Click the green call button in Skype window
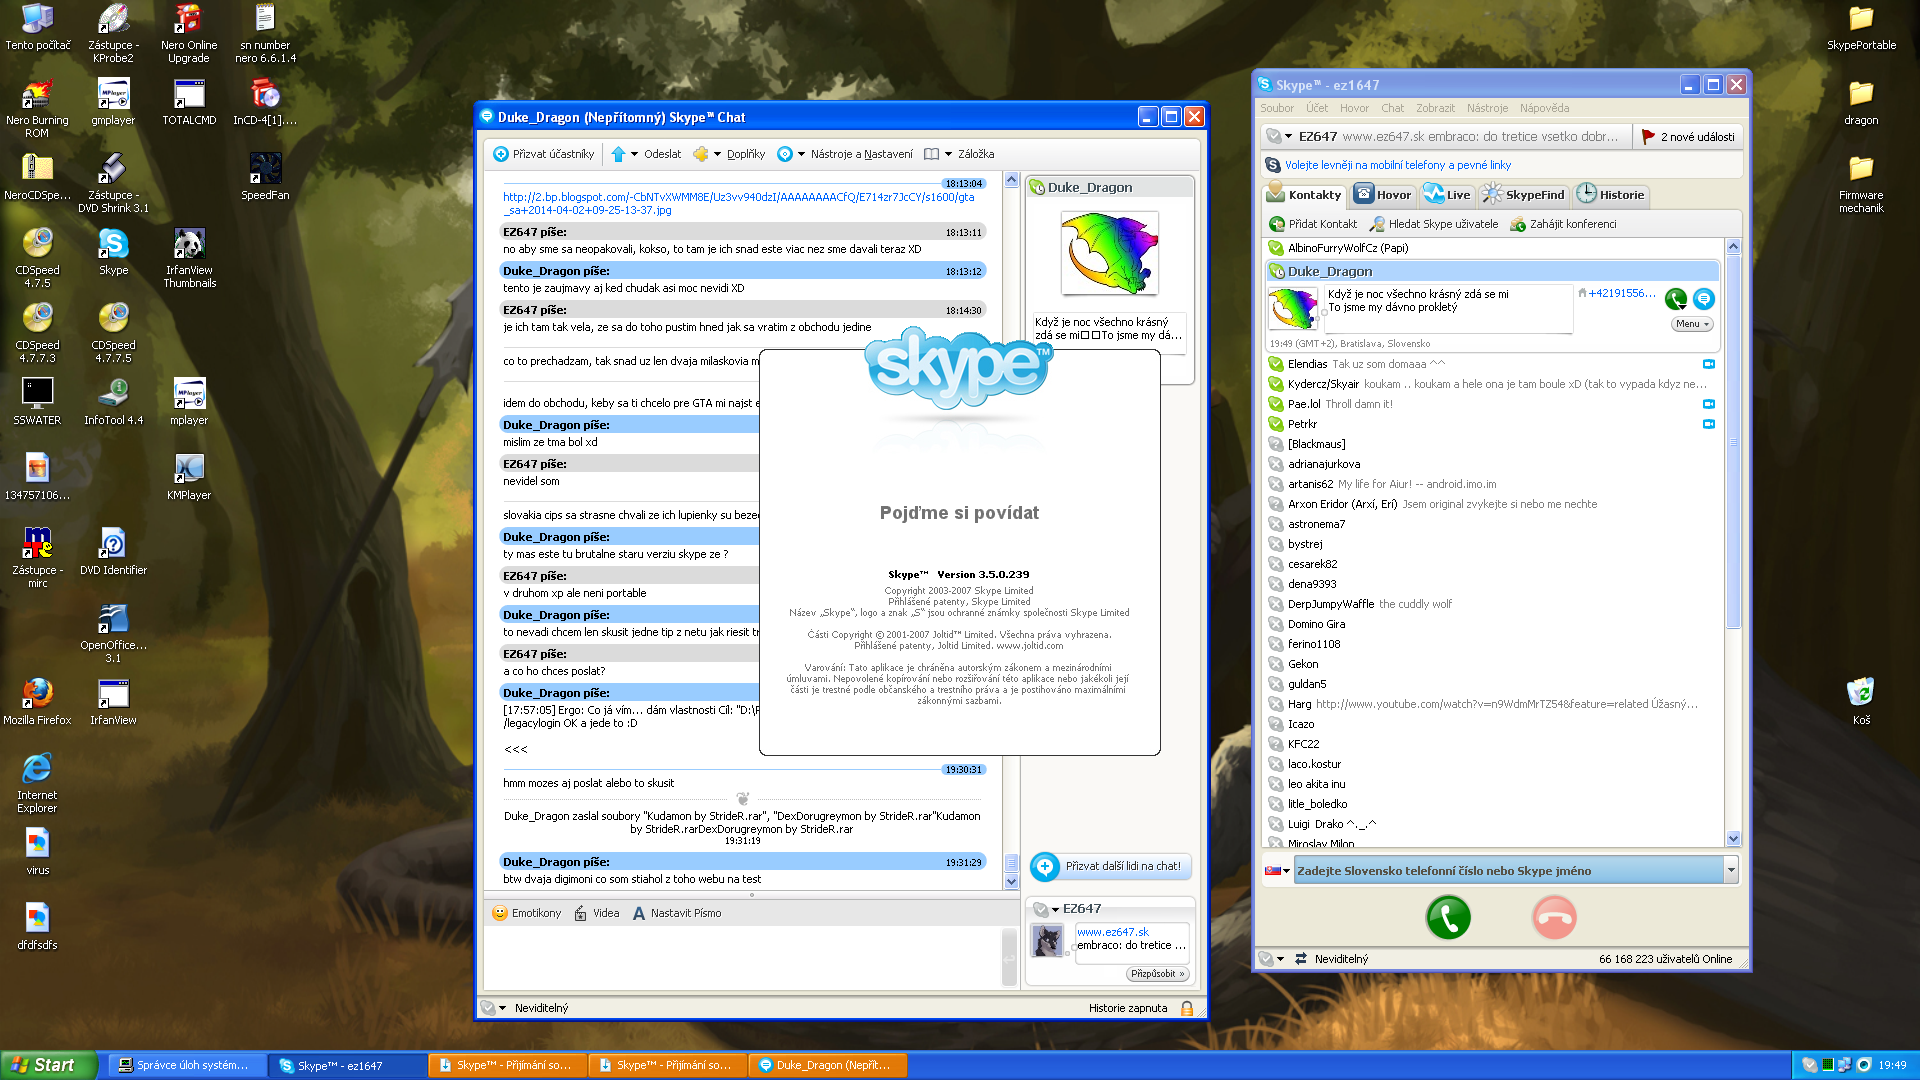The image size is (1920, 1080). tap(1448, 917)
